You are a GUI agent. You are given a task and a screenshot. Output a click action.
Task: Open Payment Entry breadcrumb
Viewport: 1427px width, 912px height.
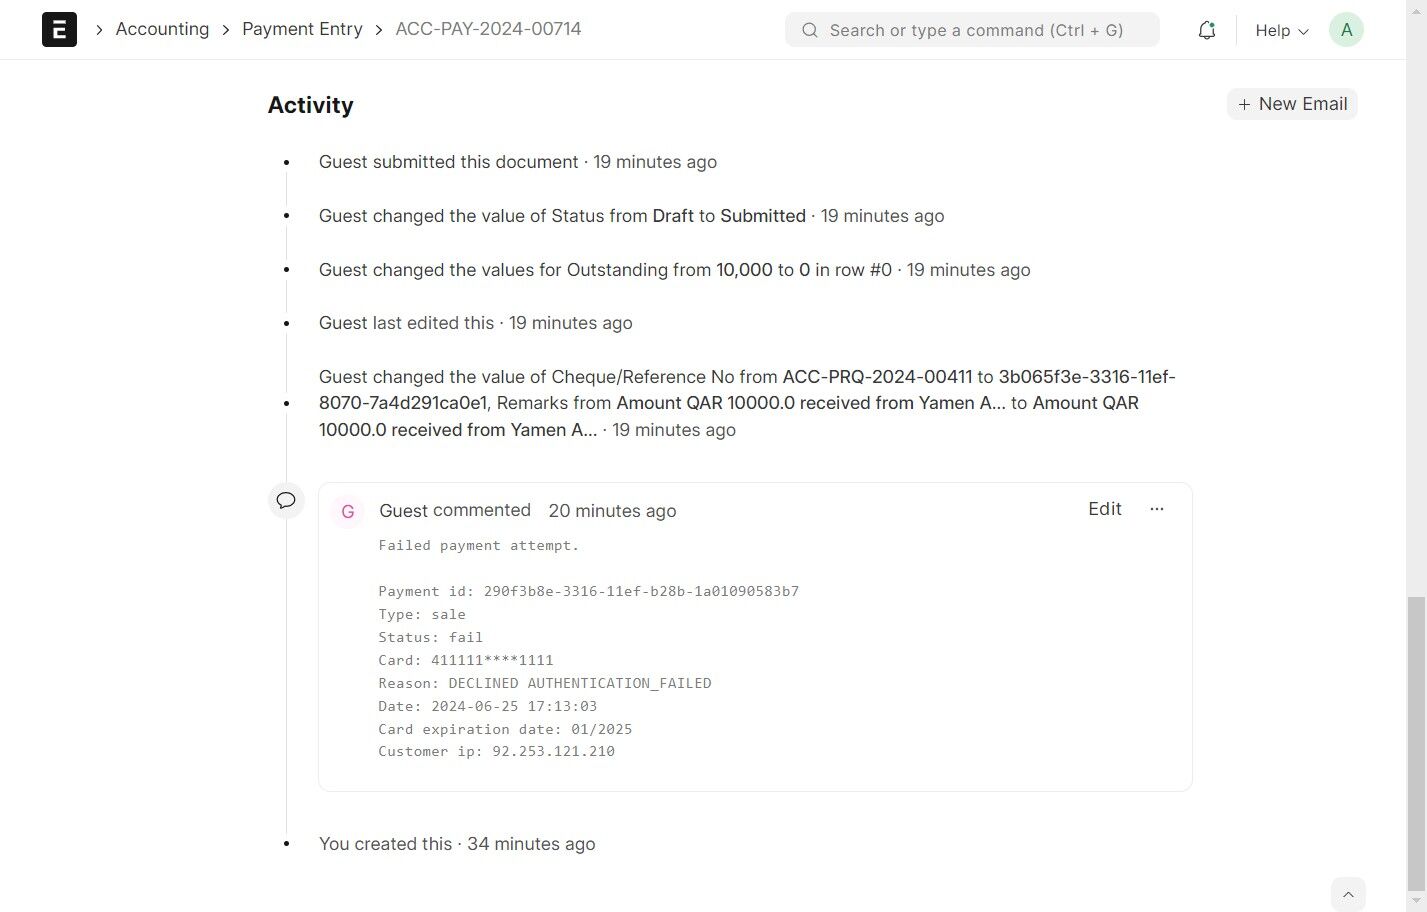[x=302, y=29]
